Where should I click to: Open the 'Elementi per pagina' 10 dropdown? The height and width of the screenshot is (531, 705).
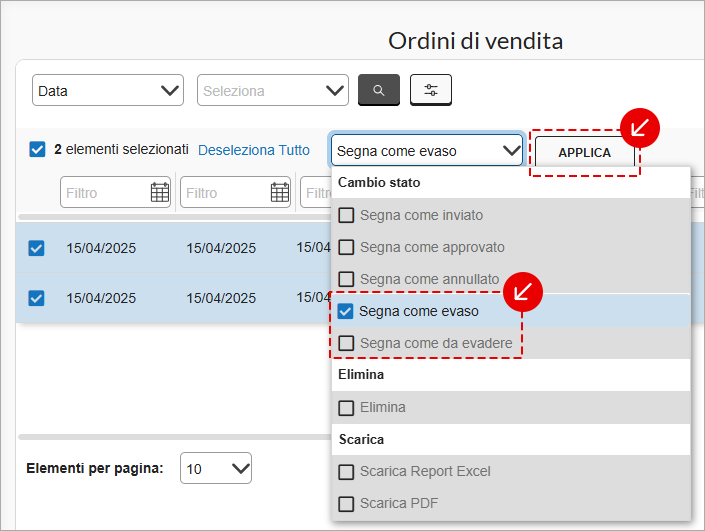point(216,468)
